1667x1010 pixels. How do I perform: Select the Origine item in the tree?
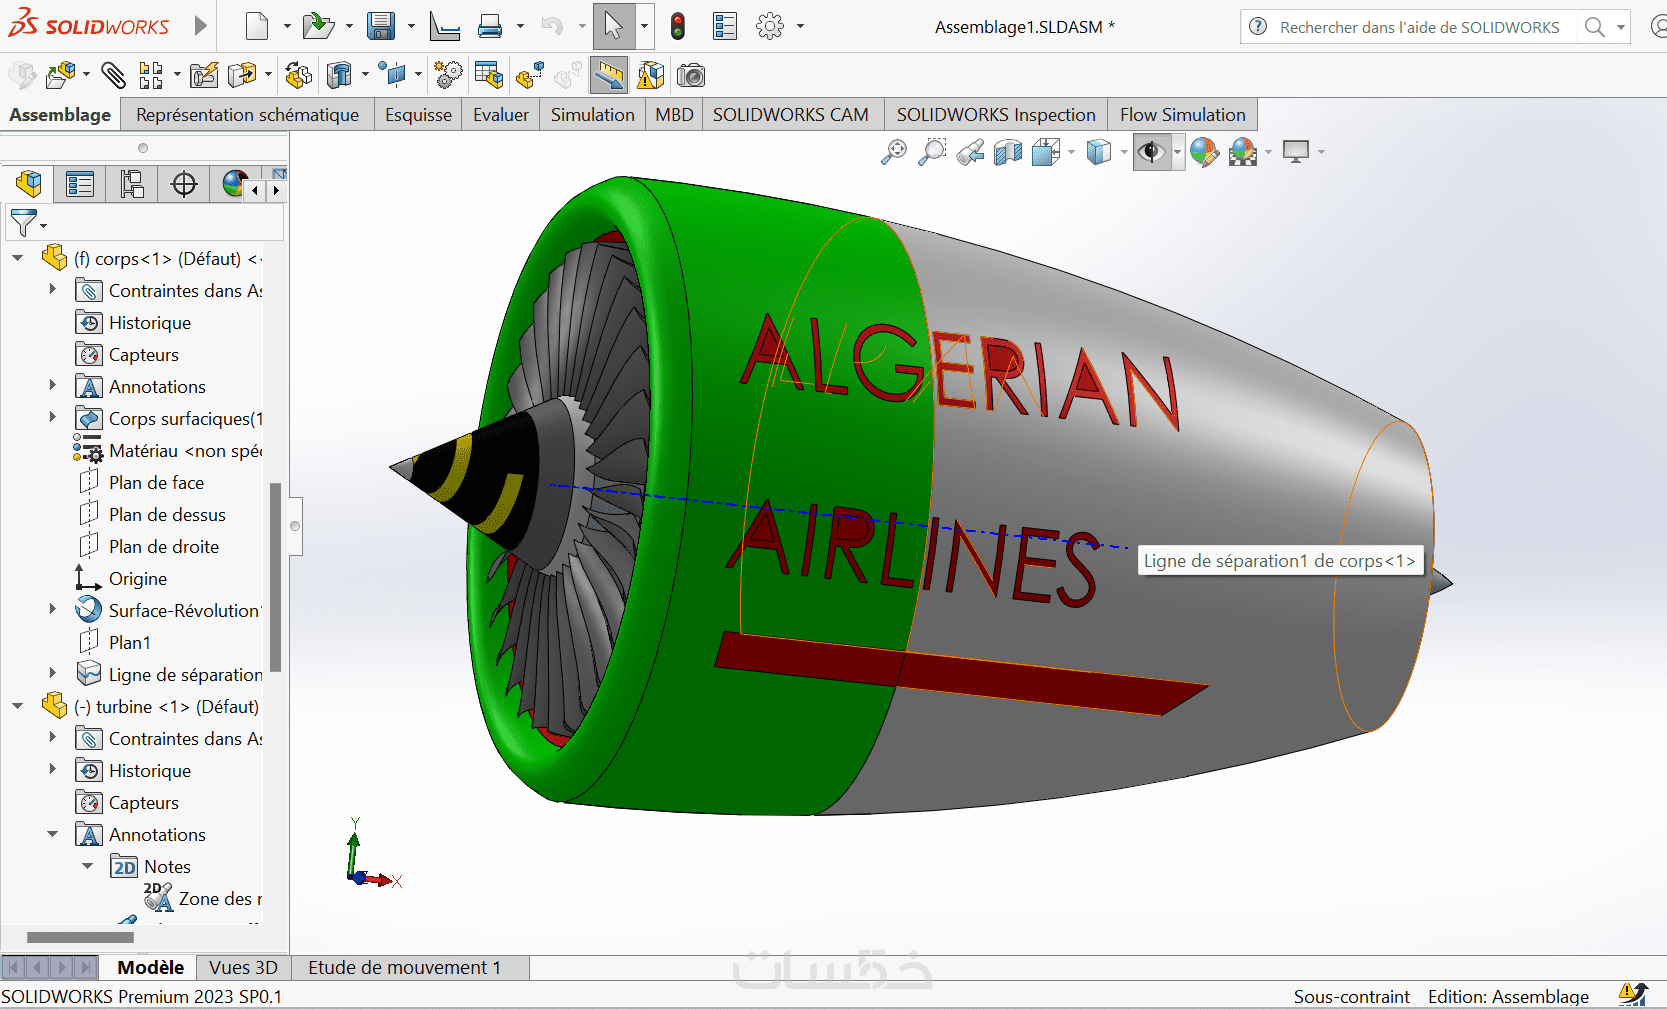[x=138, y=578]
